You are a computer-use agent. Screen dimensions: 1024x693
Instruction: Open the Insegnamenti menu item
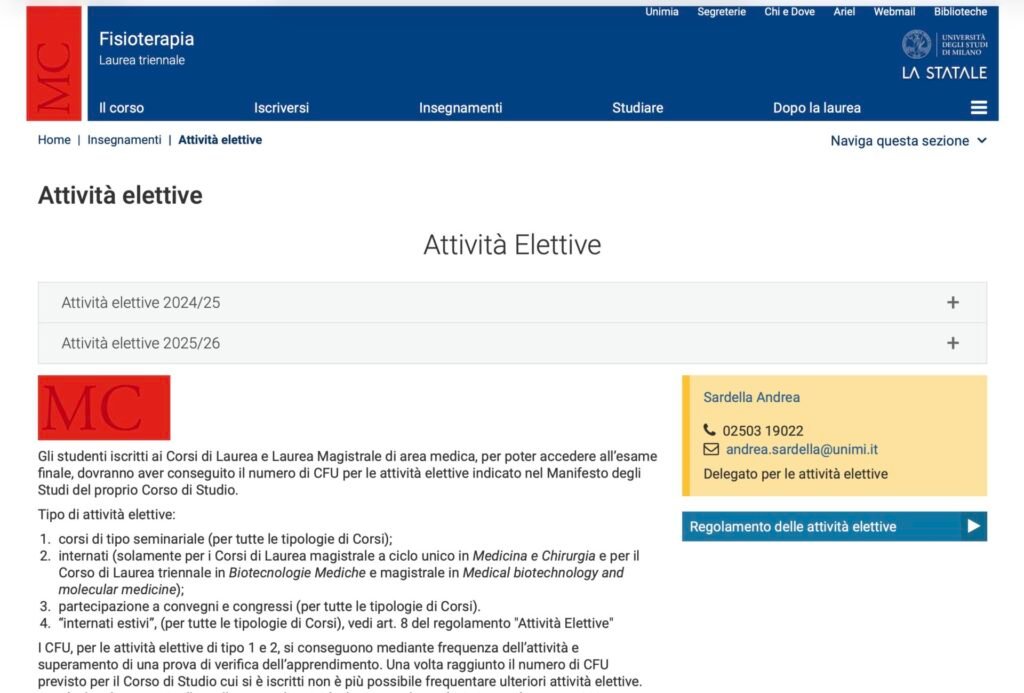[x=460, y=108]
